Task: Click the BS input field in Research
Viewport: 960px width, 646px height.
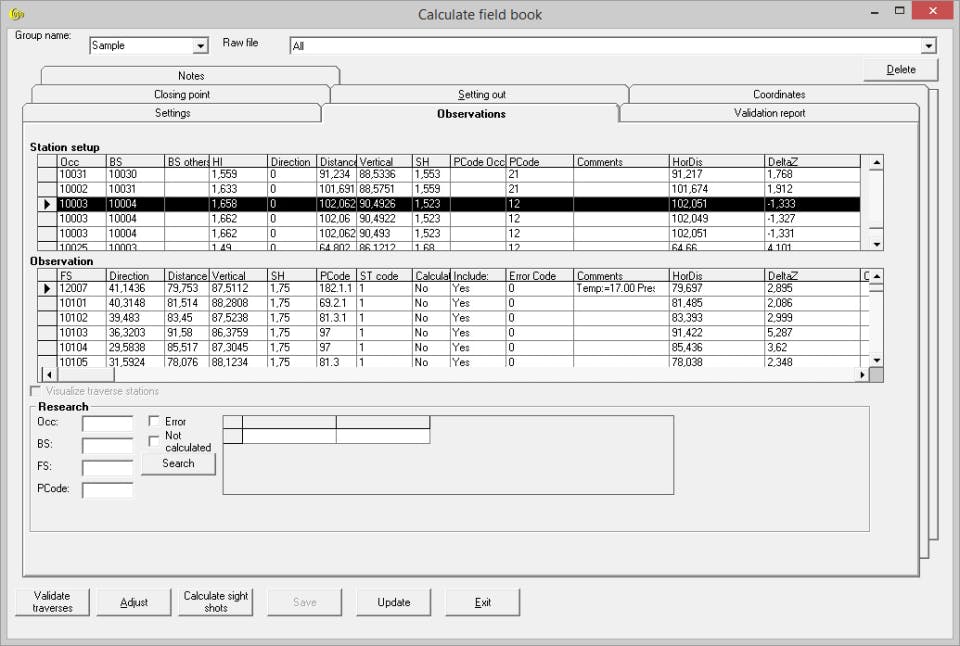Action: (x=108, y=445)
